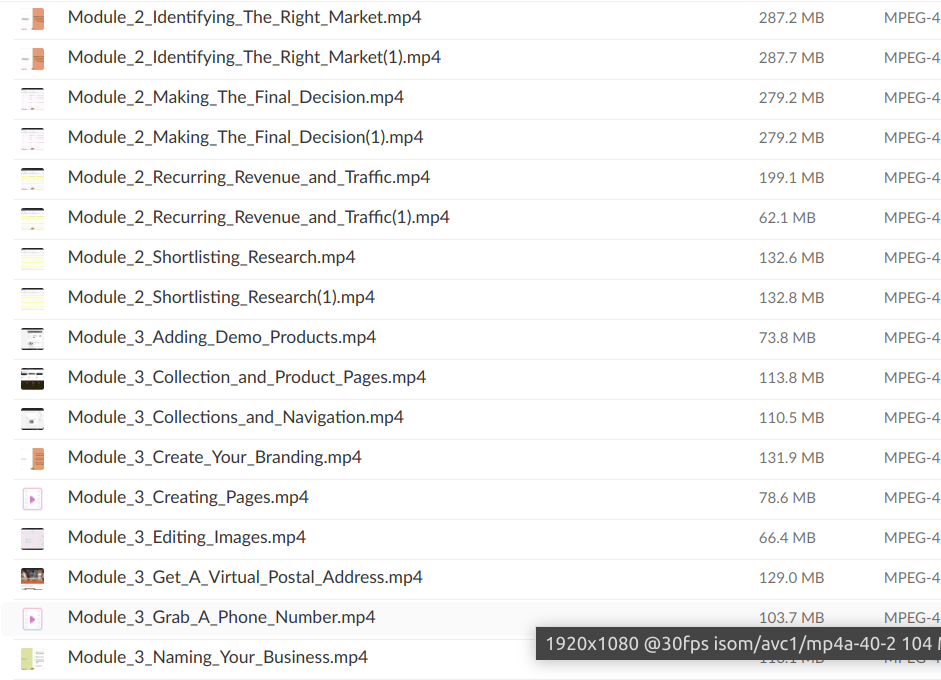This screenshot has height=680, width=941.
Task: Click thumbnail of Module_3_Adding_Demo_Products.mp4
Action: 32,338
